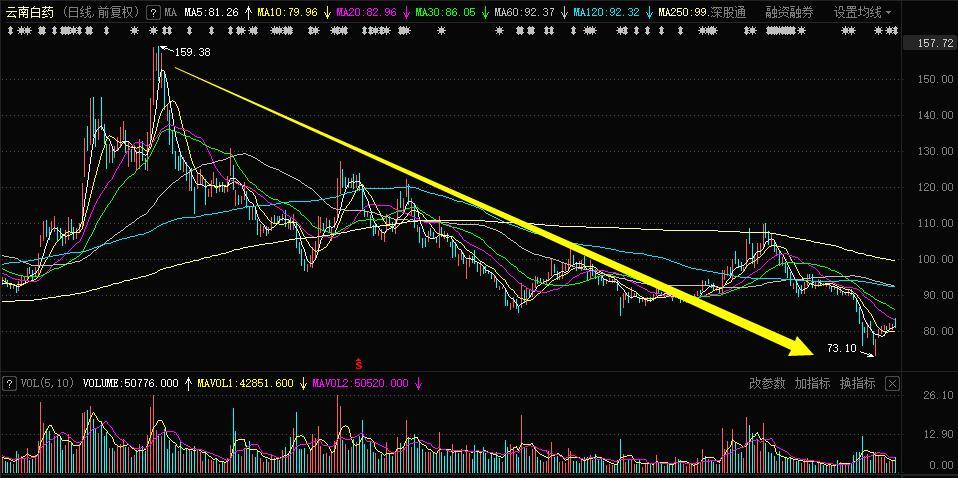Click the red S marker on chart
The height and width of the screenshot is (478, 958).
pos(358,361)
